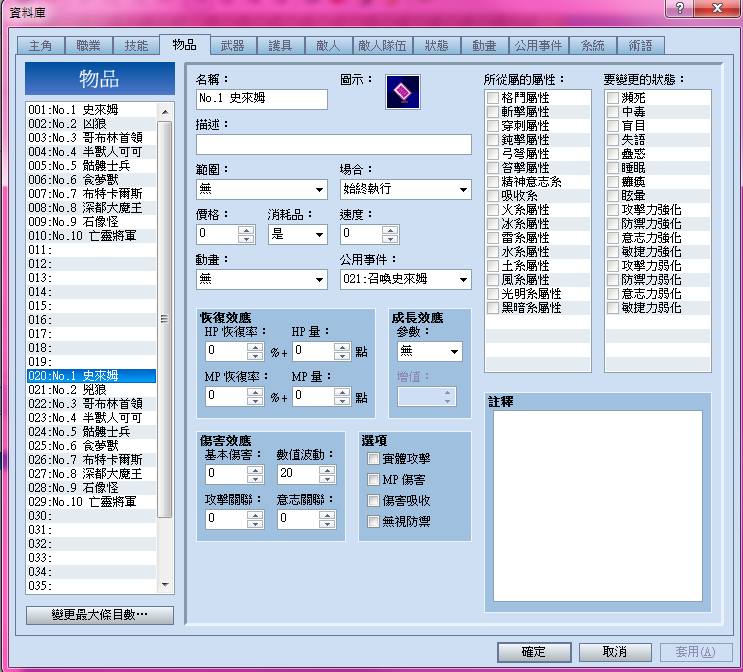Image resolution: width=743 pixels, height=672 pixels.
Task: Click the 變更最大條目數 button
Action: click(x=100, y=615)
